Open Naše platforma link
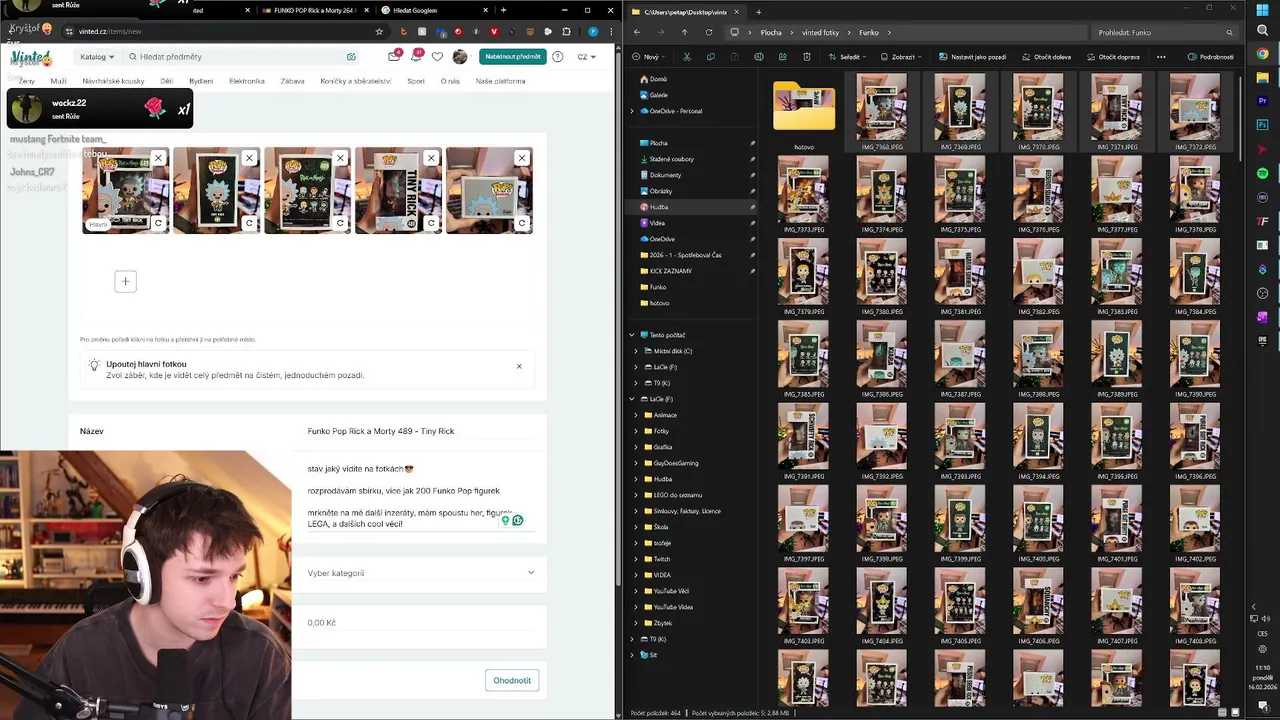 [x=500, y=81]
